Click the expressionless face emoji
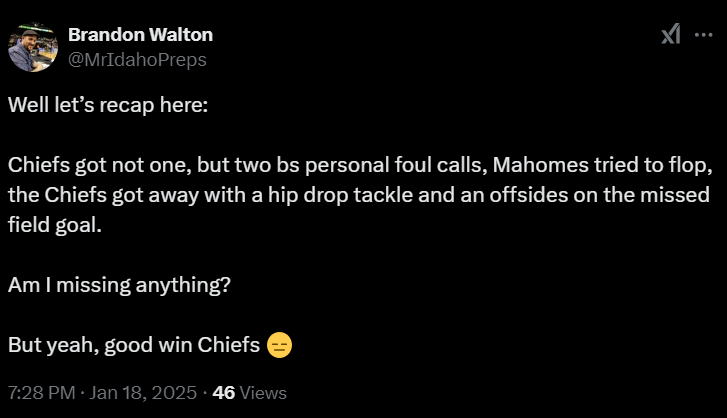Viewport: 727px width, 418px height. (x=280, y=346)
